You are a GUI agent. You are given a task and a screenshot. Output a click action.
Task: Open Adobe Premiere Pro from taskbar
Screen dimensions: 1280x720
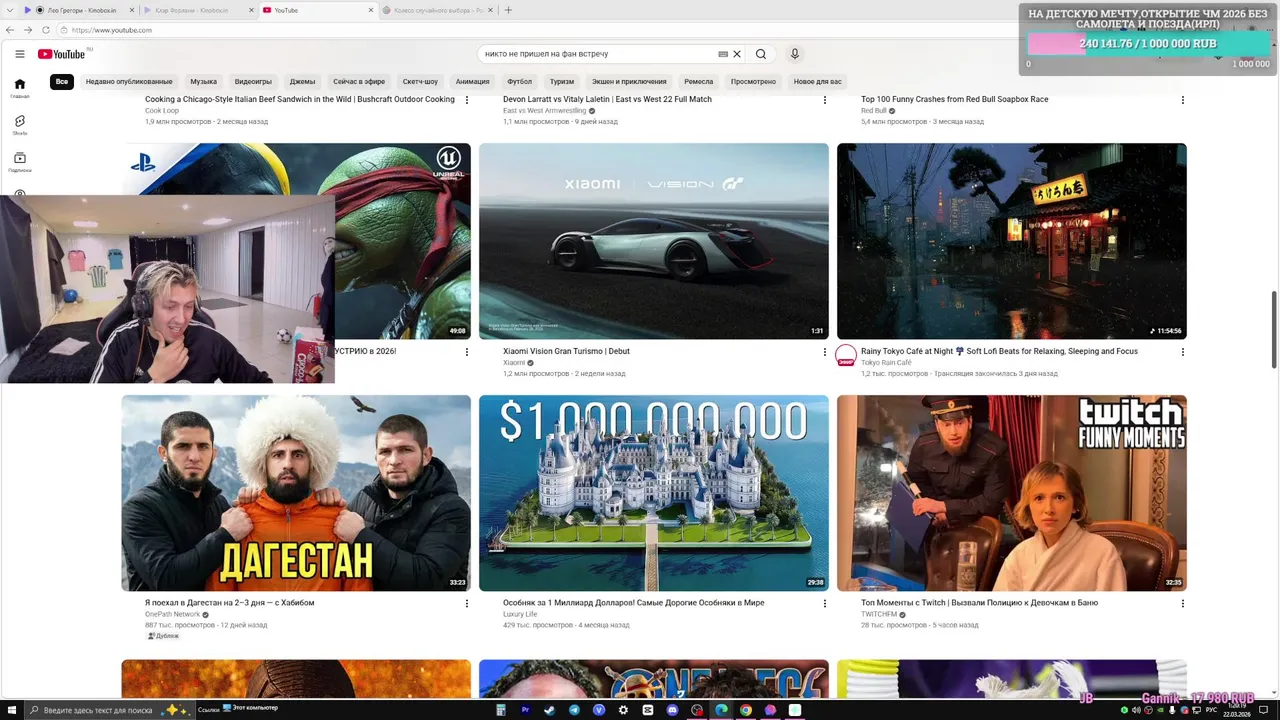pos(525,710)
